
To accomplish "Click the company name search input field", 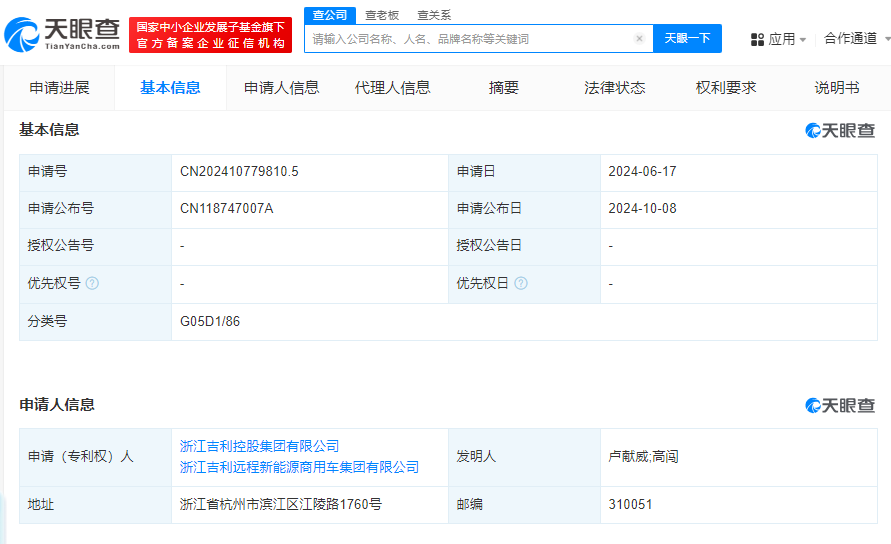I will click(470, 39).
